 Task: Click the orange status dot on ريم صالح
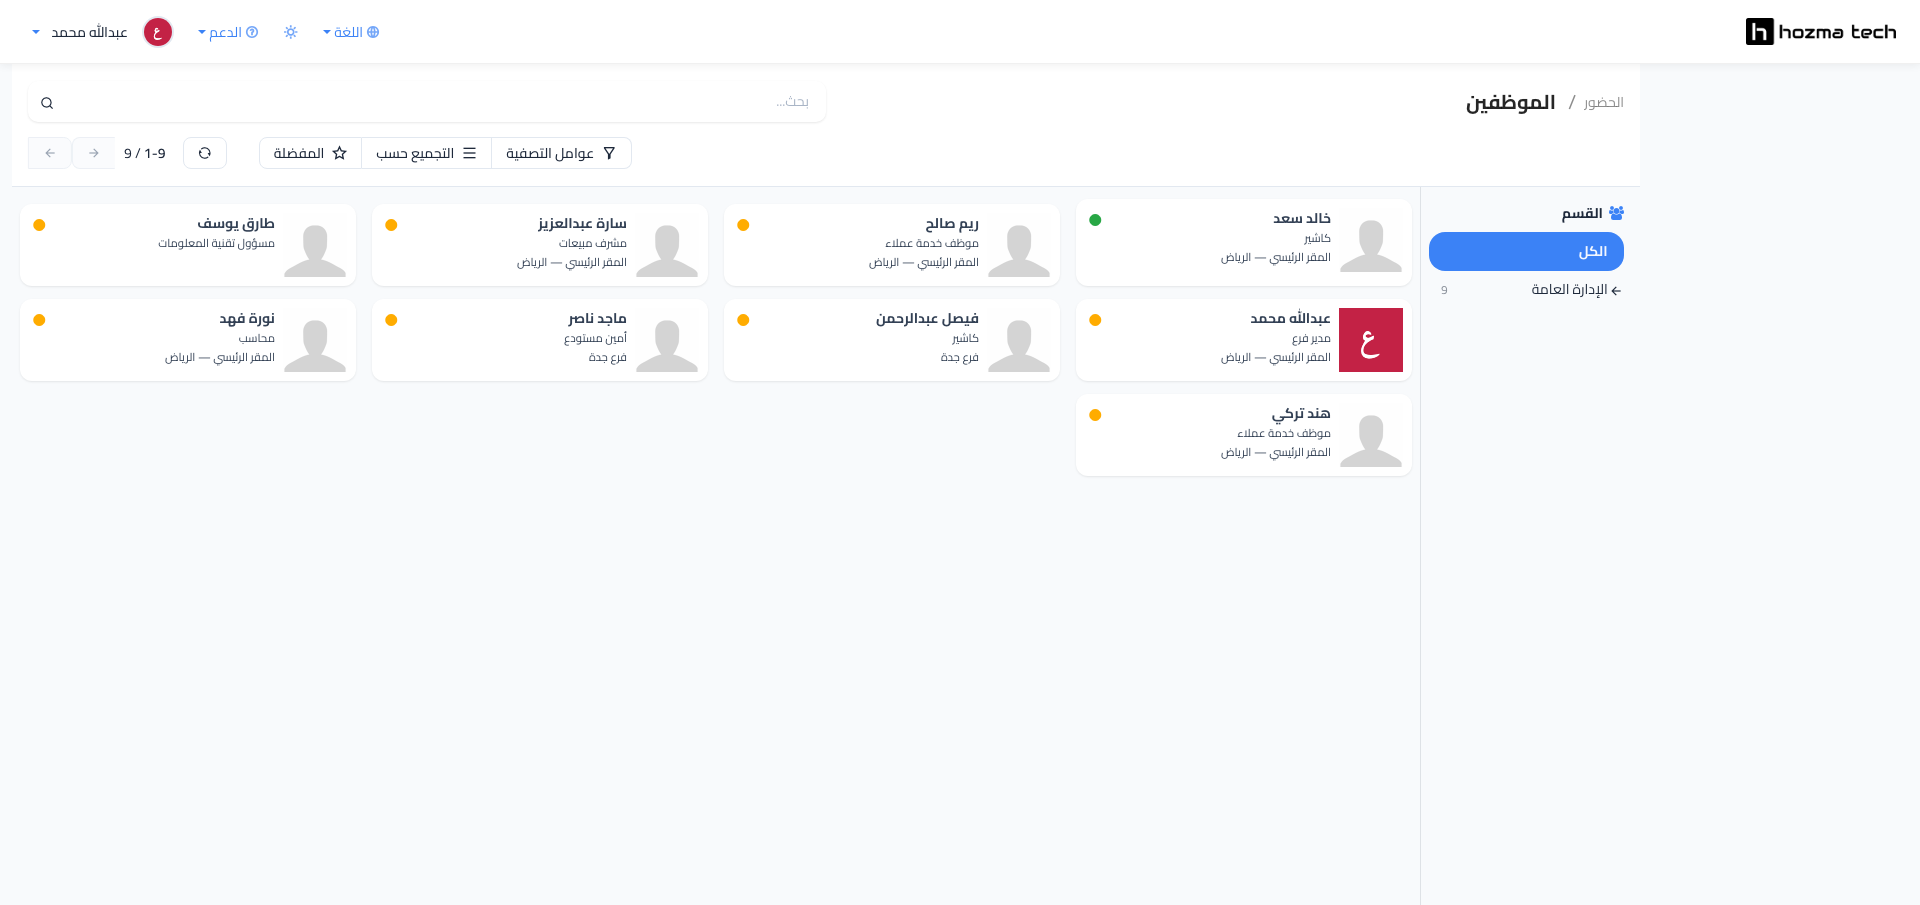pyautogui.click(x=743, y=225)
